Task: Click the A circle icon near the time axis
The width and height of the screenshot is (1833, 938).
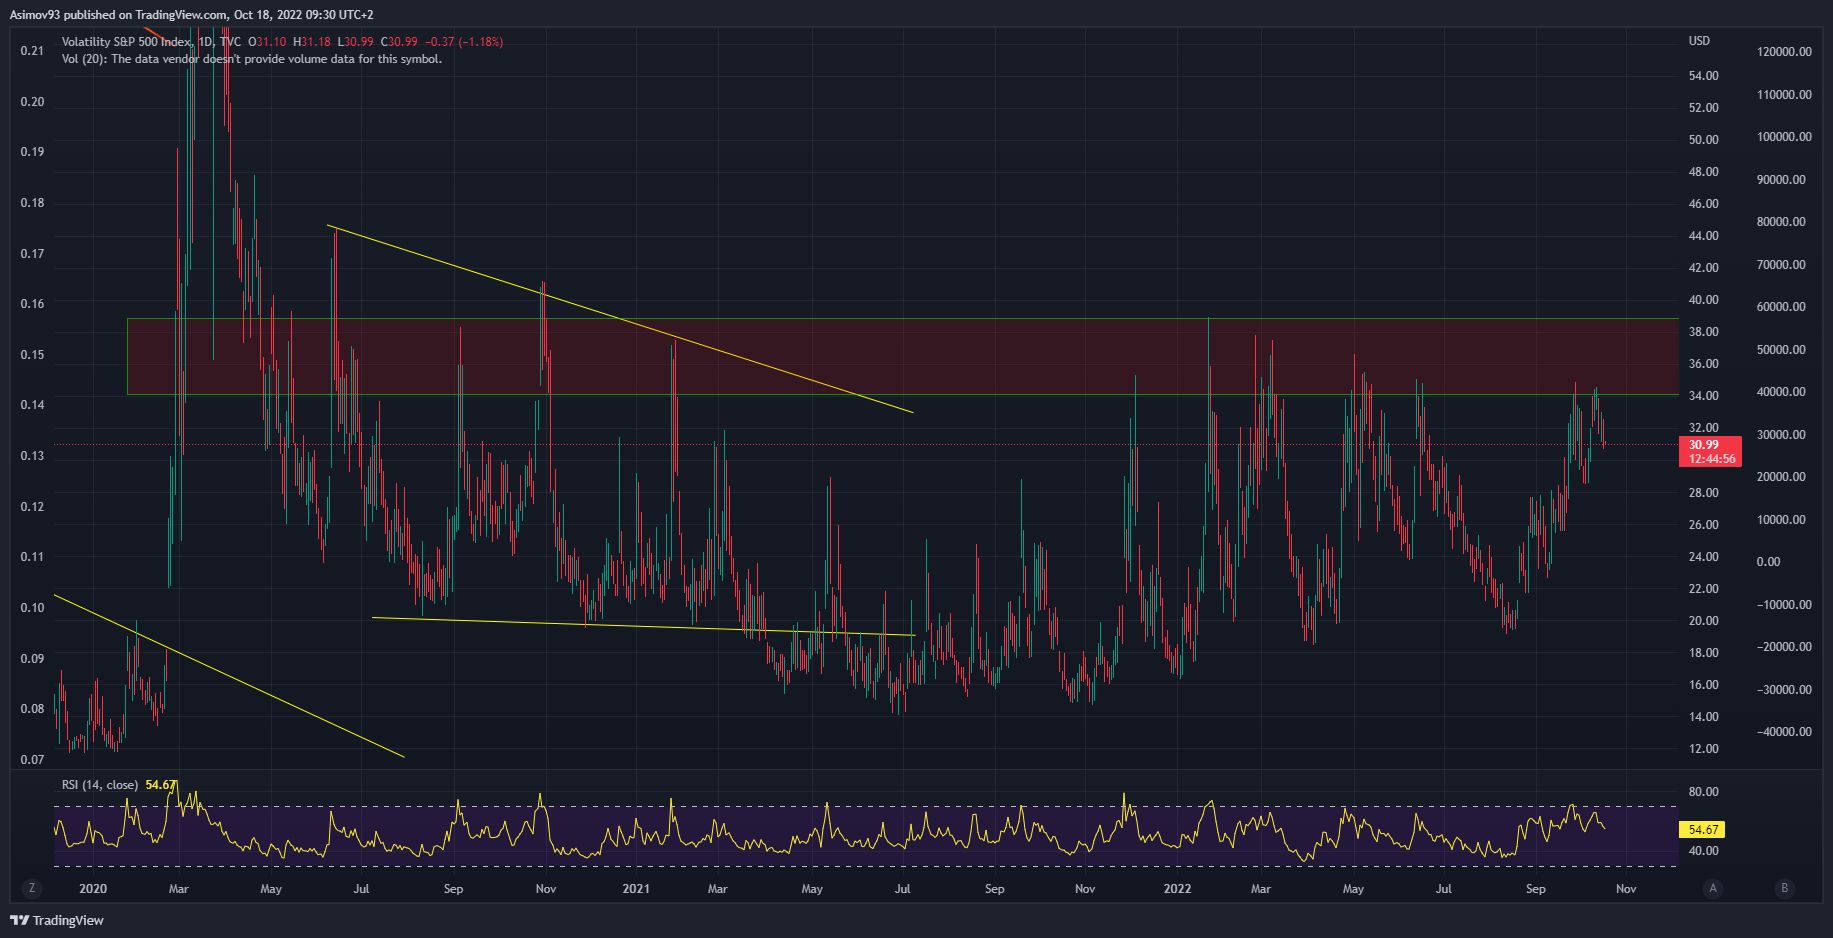Action: tap(1713, 888)
